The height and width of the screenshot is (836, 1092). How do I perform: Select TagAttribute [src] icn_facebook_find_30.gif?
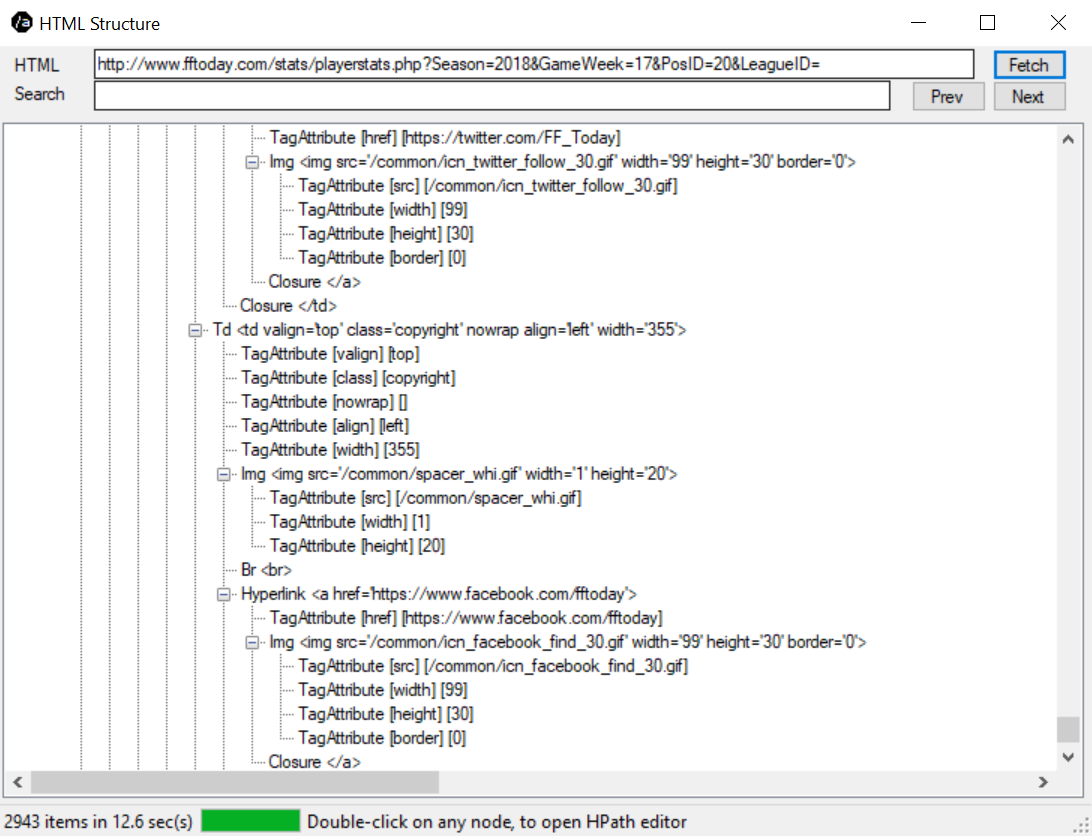493,666
